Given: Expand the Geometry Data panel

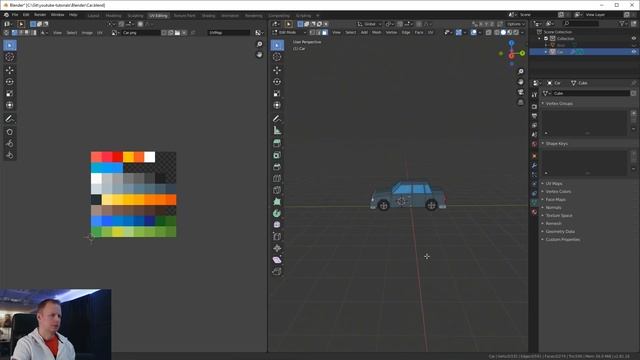Looking at the screenshot, I should click(560, 231).
